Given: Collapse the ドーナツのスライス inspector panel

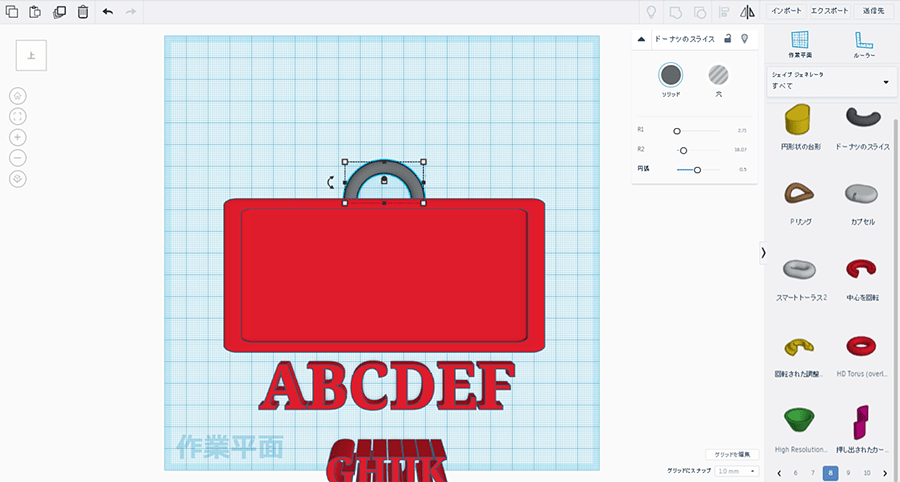Looking at the screenshot, I should pyautogui.click(x=641, y=38).
